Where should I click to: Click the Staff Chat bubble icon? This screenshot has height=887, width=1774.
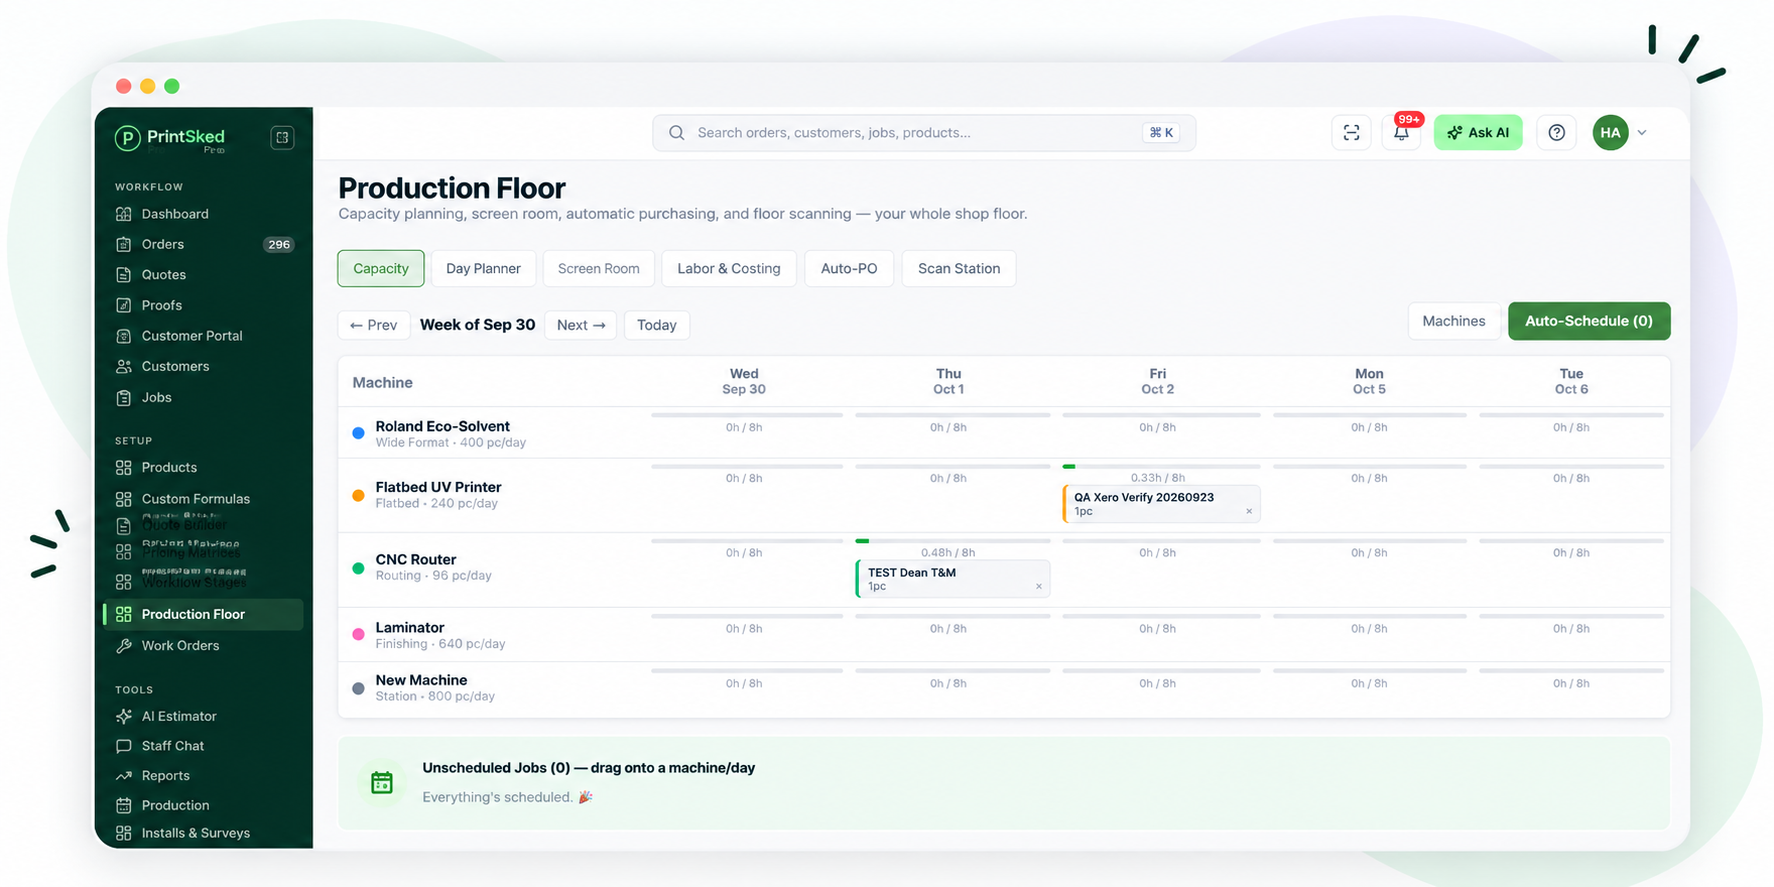[124, 746]
